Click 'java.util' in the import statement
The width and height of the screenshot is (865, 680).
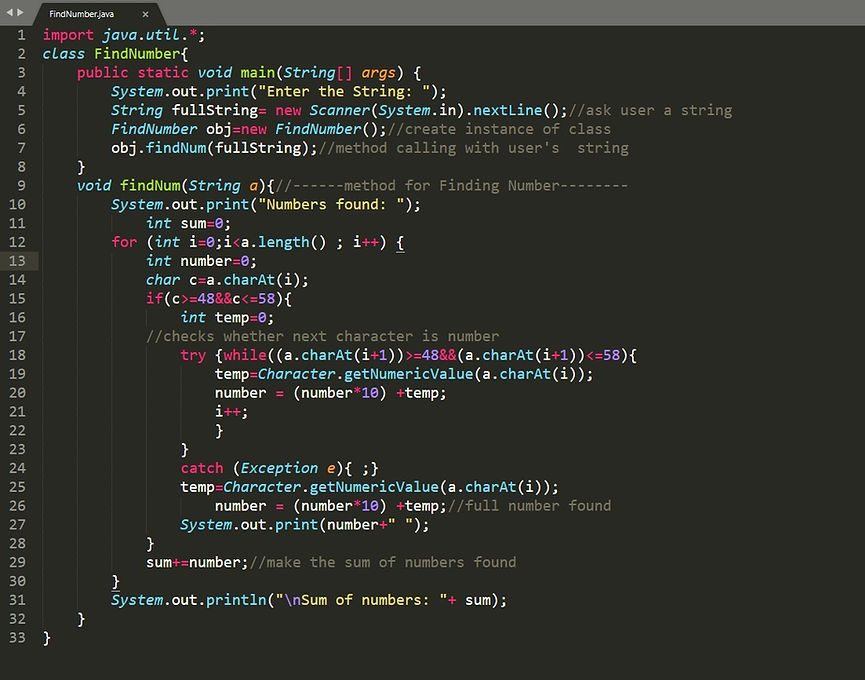pyautogui.click(x=141, y=35)
